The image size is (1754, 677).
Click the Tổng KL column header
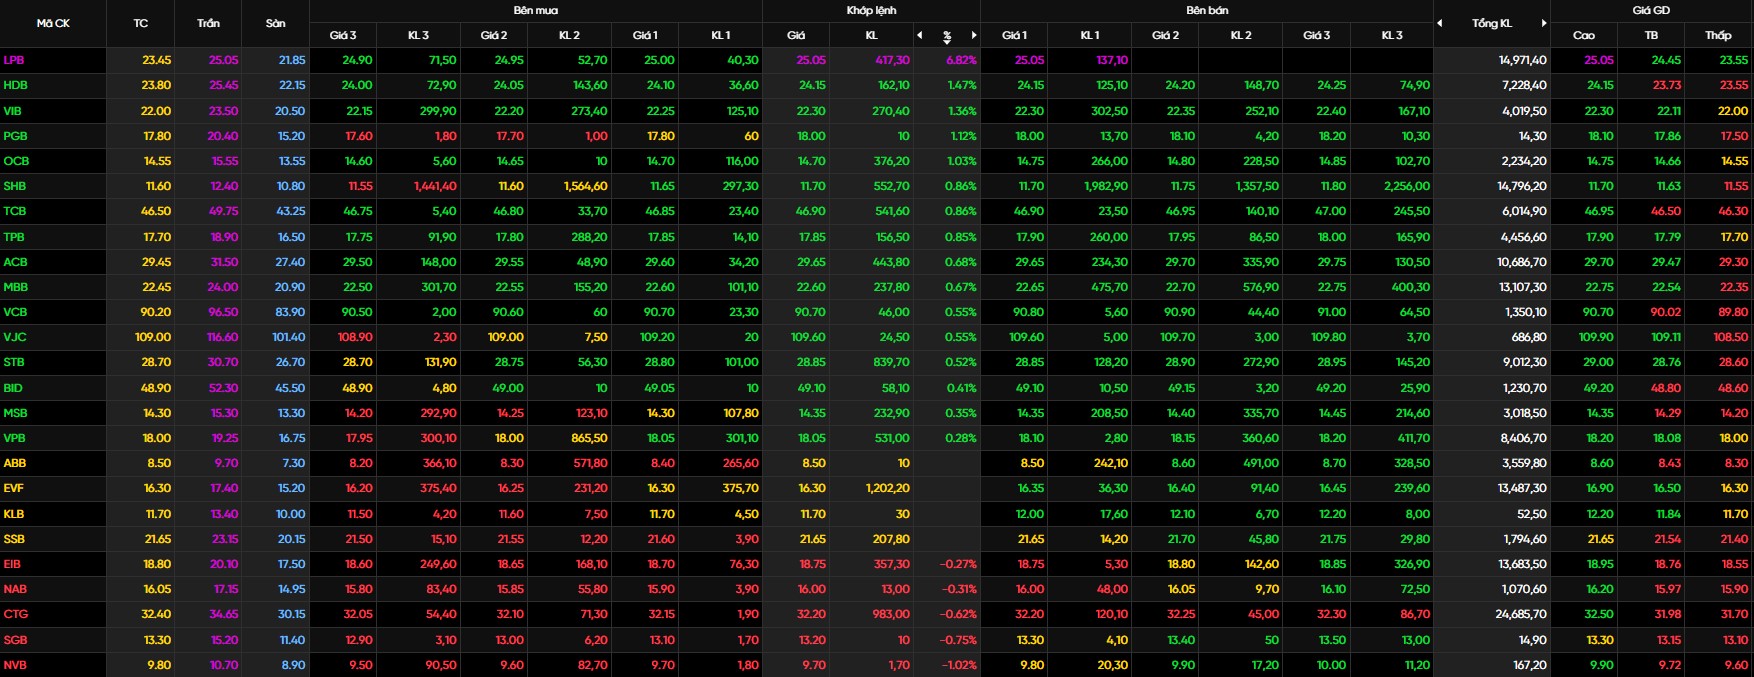tap(1492, 23)
